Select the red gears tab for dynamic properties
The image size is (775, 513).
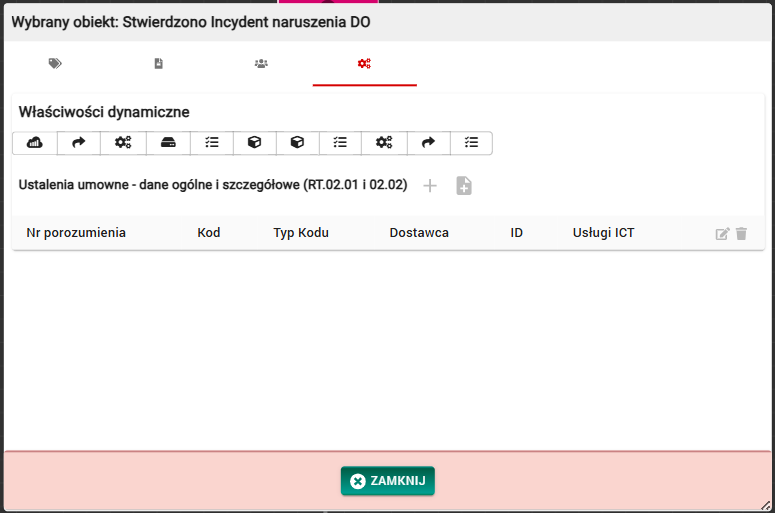point(364,64)
